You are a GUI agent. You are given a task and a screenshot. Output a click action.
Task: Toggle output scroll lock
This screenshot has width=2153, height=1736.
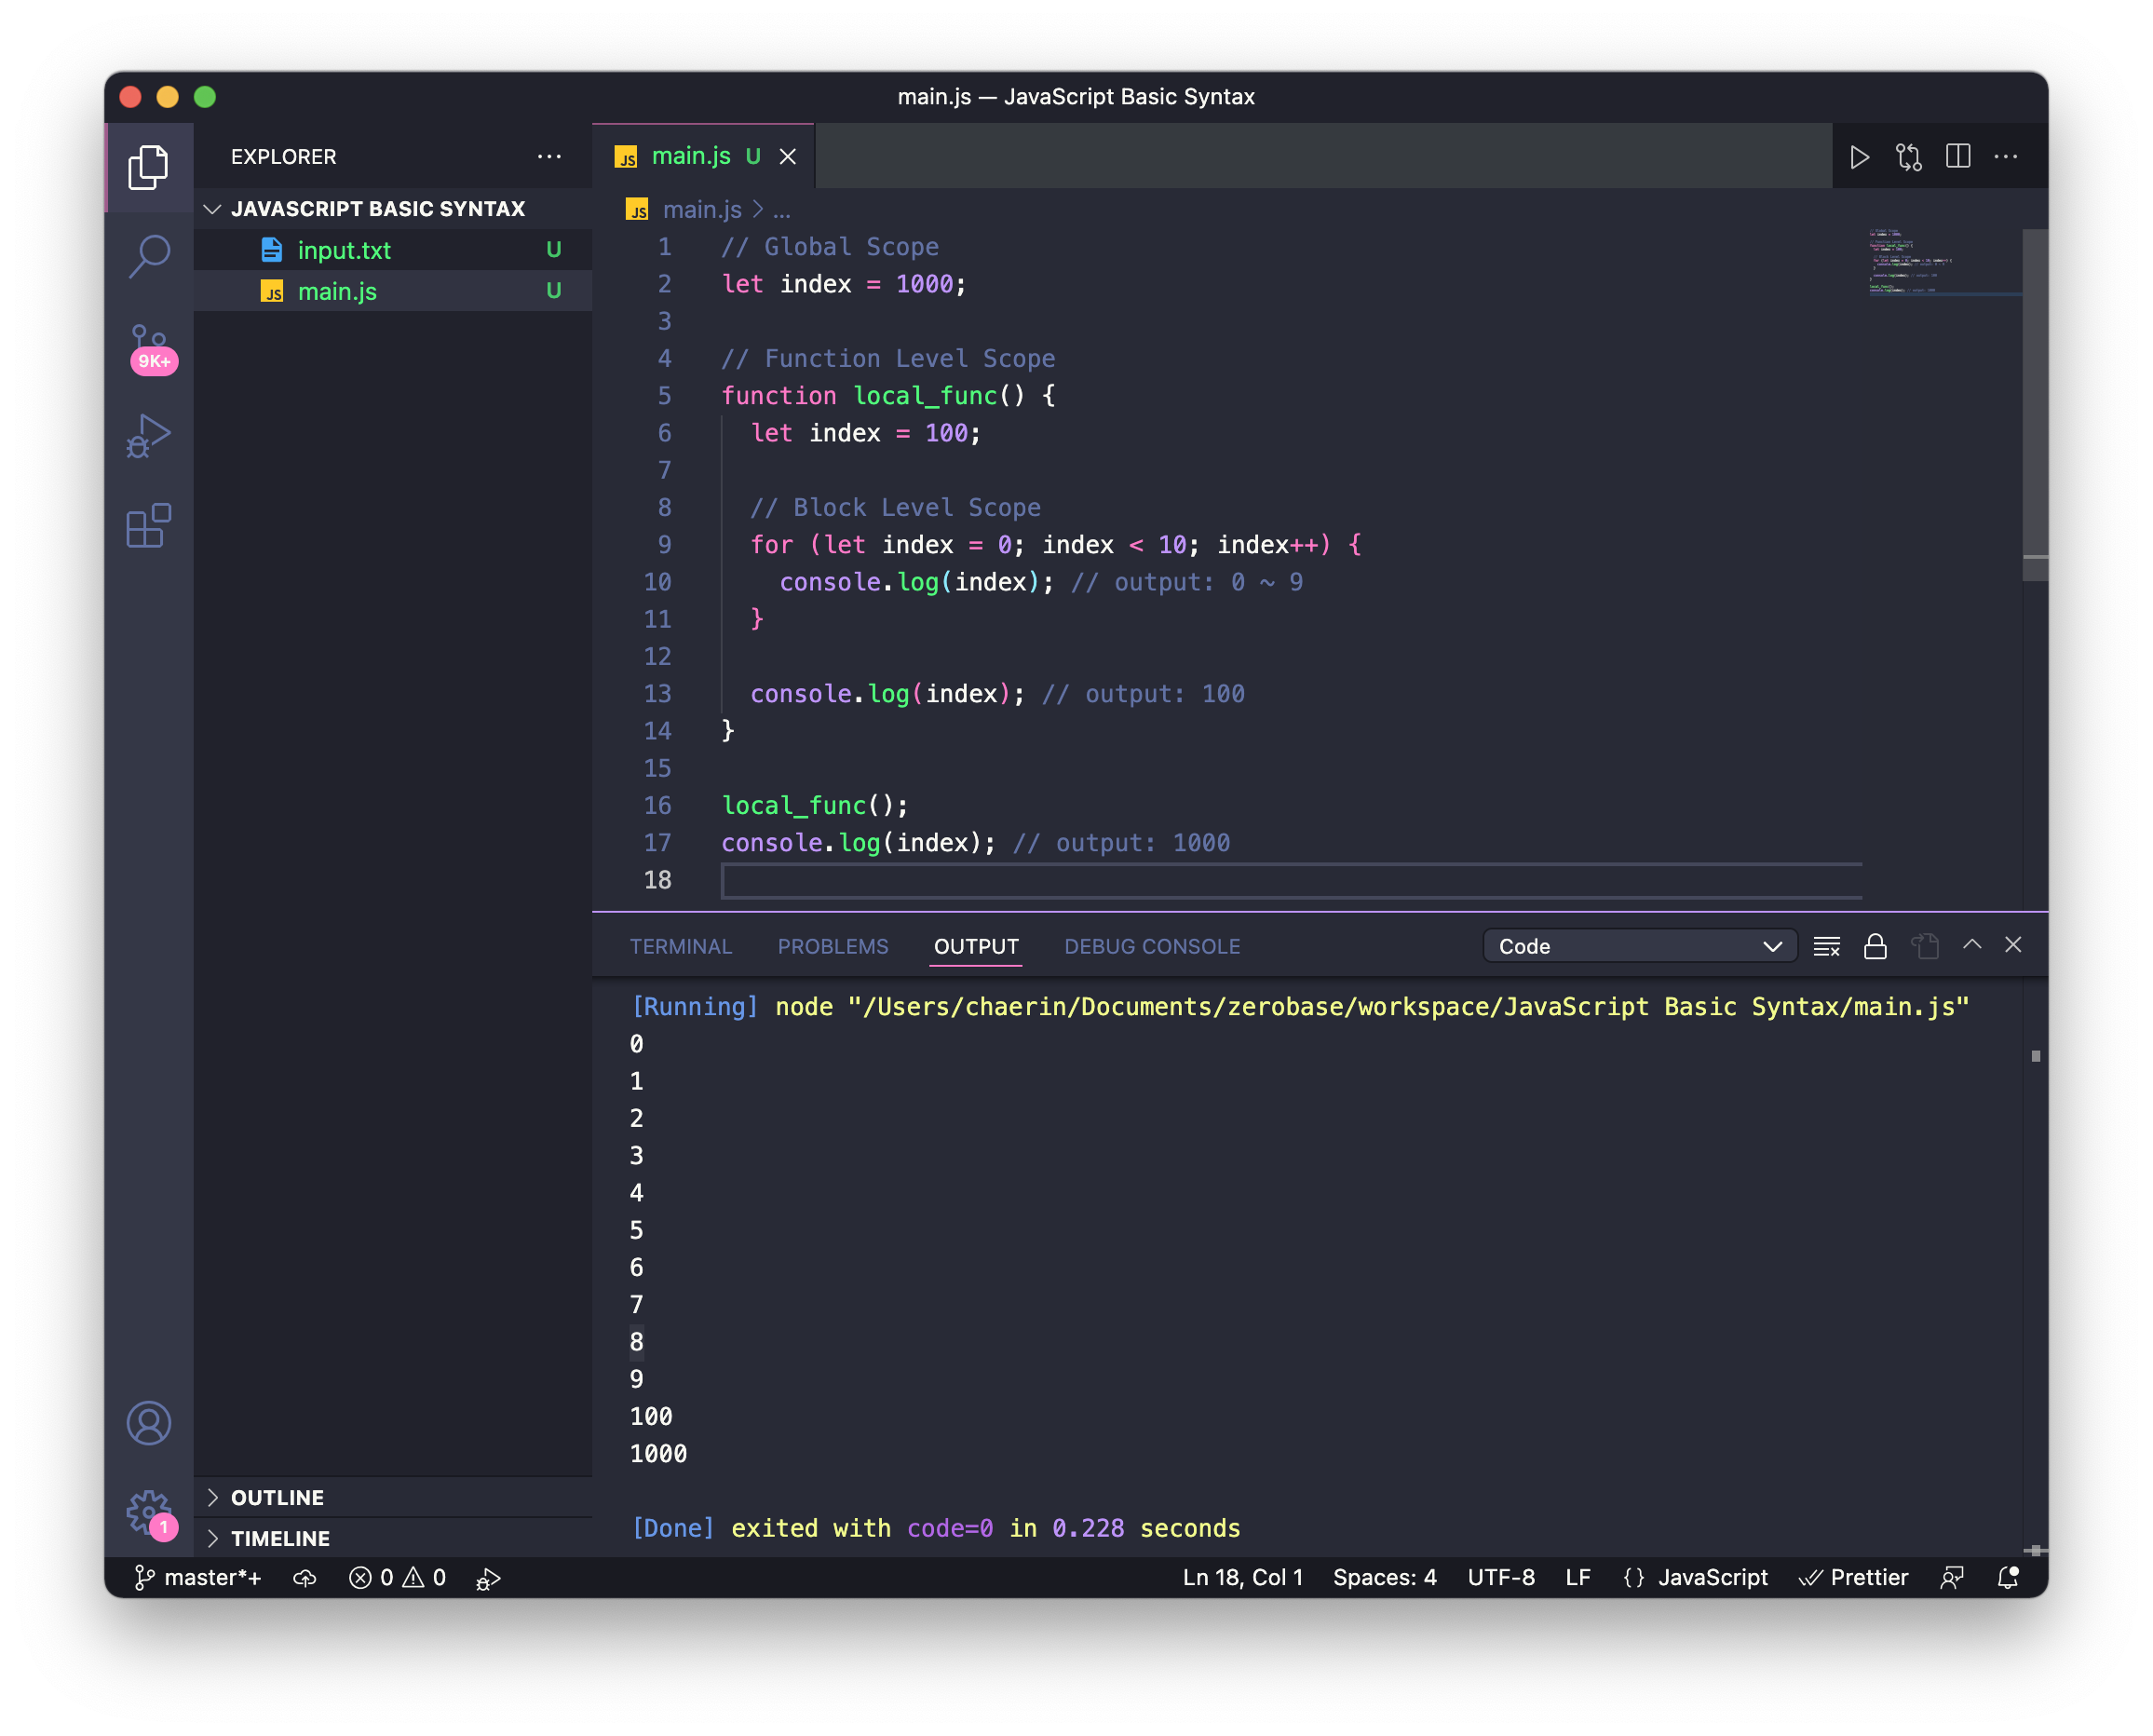coord(1875,946)
